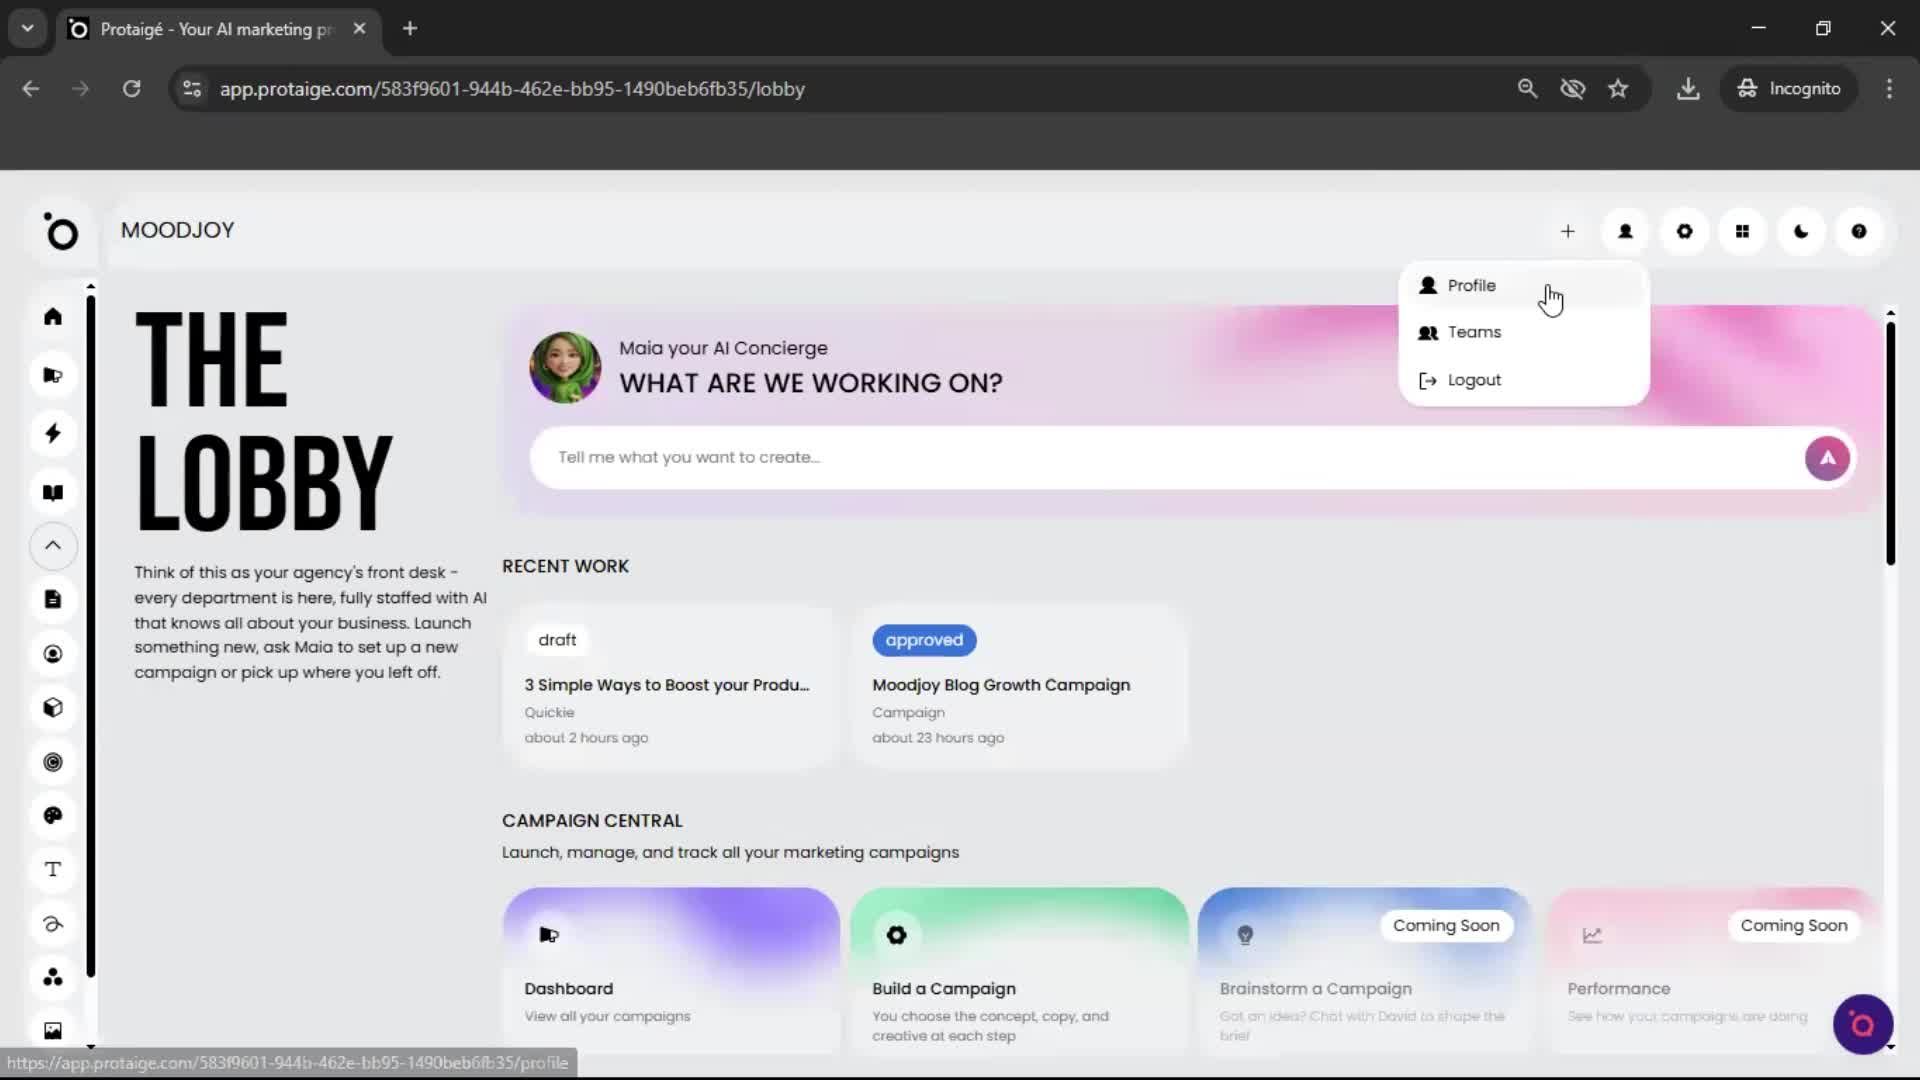Select Profile from the account menu
Viewport: 1920px width, 1080px height.
(1470, 285)
